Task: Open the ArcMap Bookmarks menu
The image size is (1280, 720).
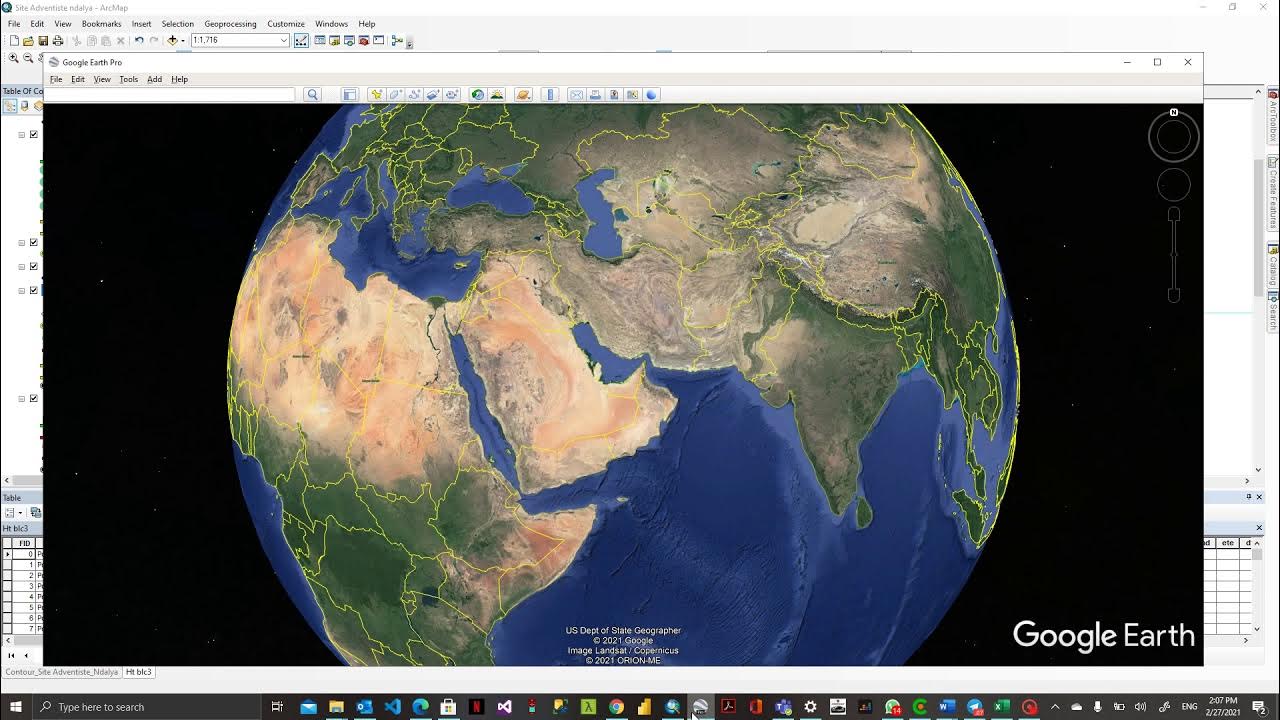Action: click(x=101, y=24)
